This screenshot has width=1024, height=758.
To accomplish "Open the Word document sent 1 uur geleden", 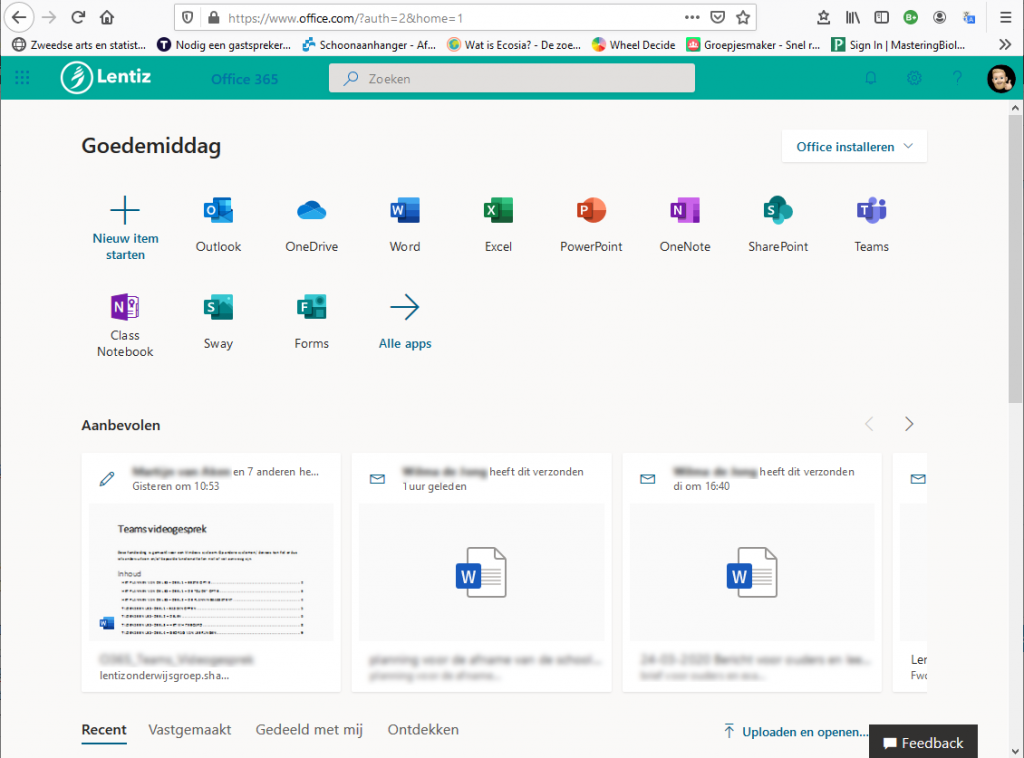I will point(481,572).
